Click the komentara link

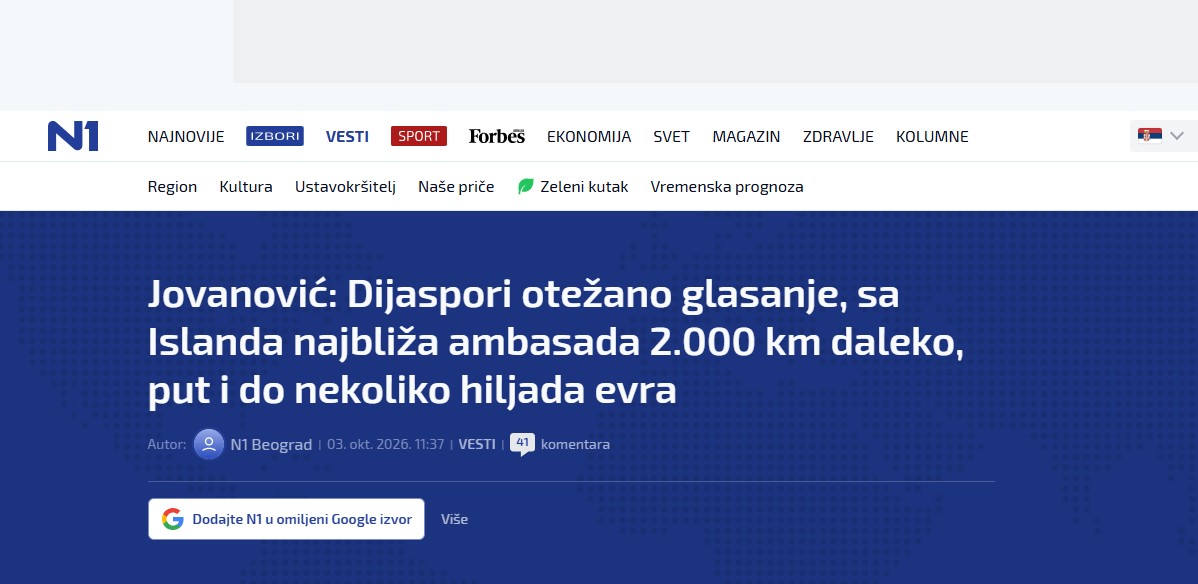[x=575, y=444]
